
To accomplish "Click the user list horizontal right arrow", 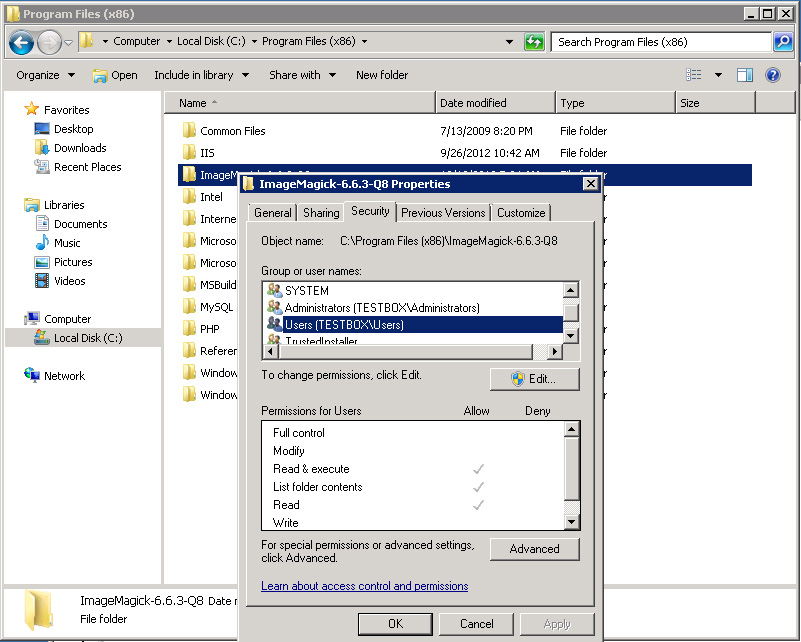I will tap(554, 351).
